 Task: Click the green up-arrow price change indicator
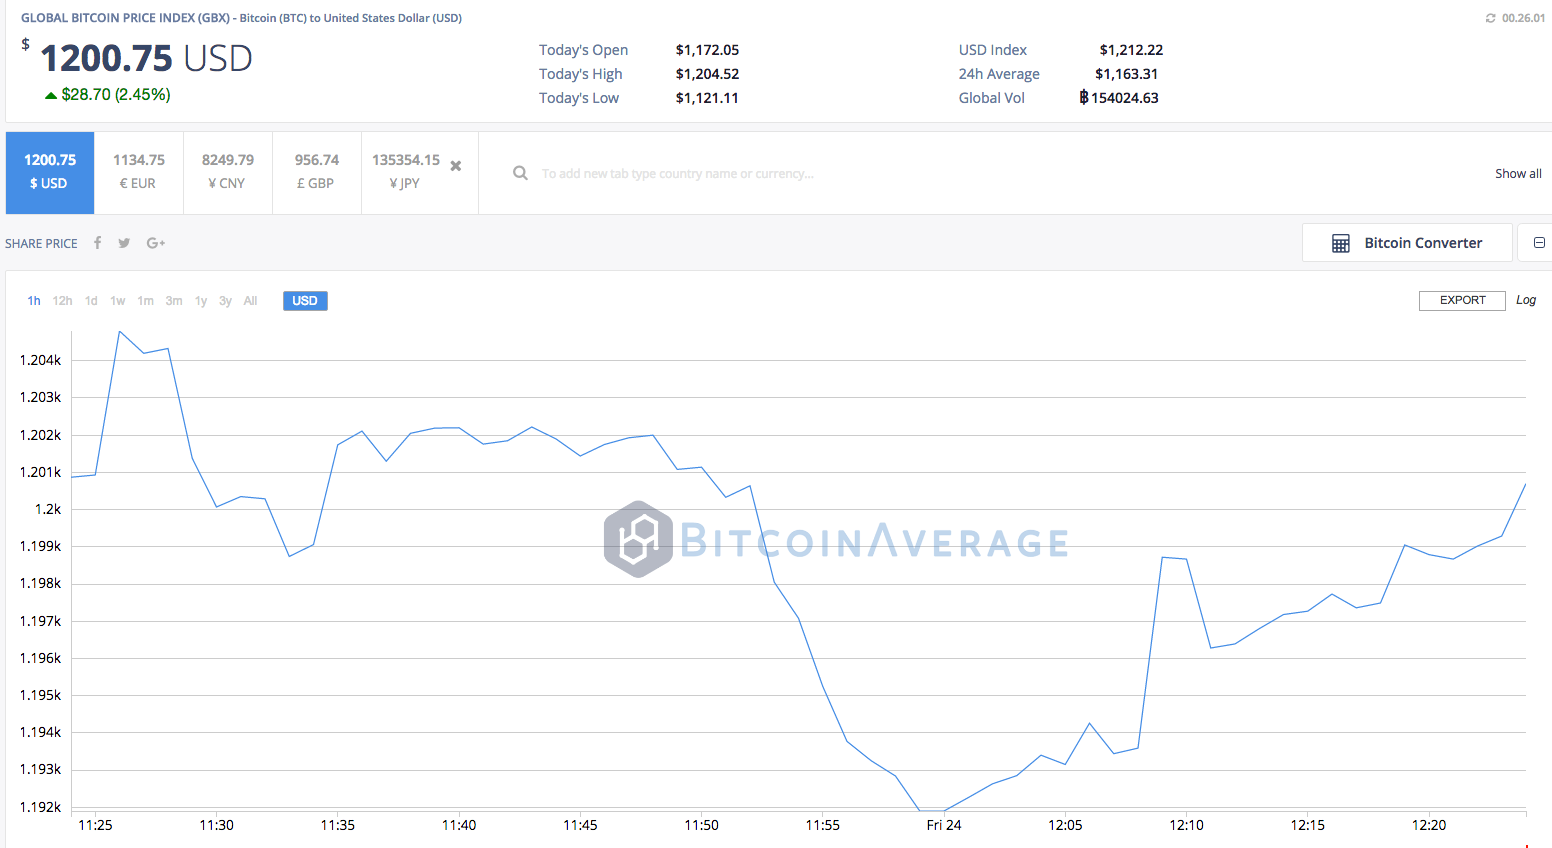click(50, 95)
